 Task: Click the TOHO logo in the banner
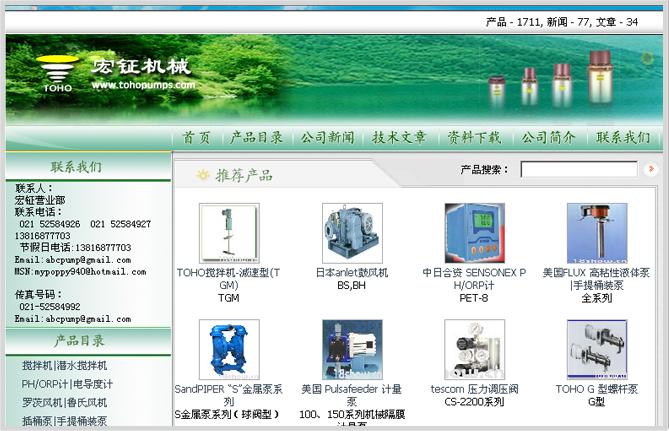[x=57, y=73]
